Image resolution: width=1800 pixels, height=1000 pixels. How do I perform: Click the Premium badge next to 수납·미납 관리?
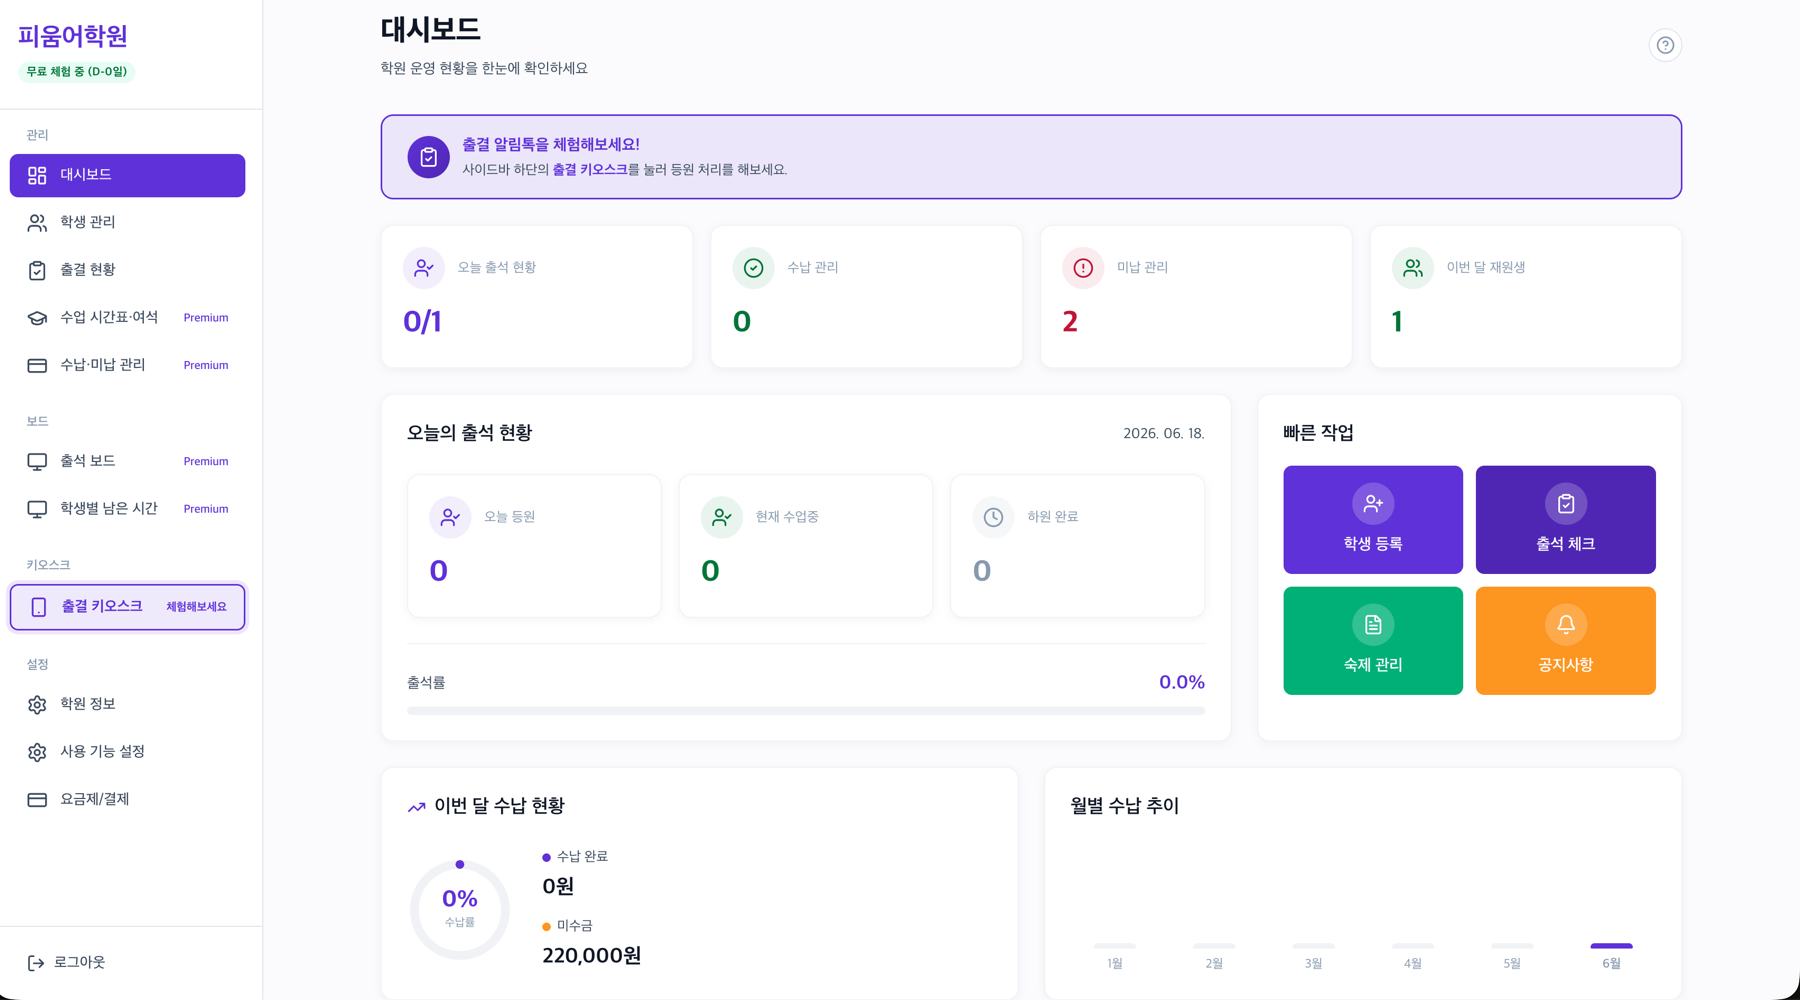point(206,366)
